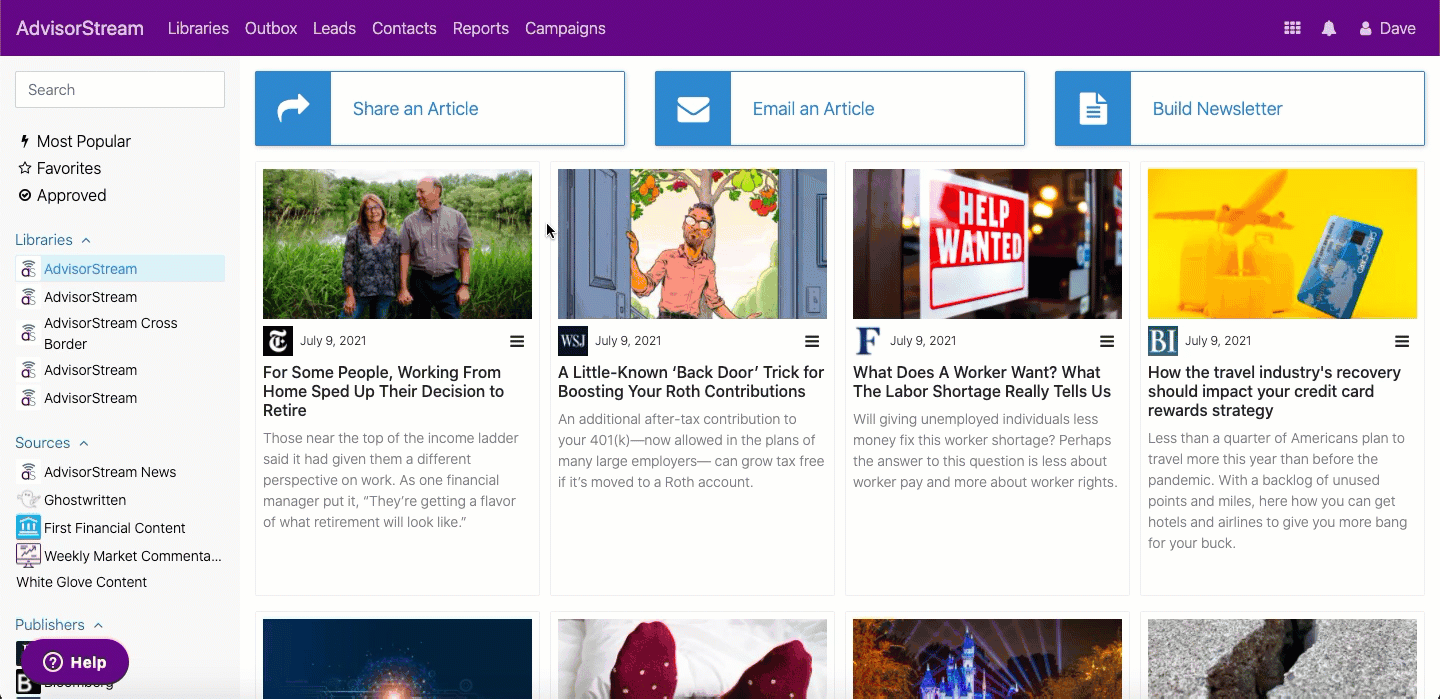1440x699 pixels.
Task: Open the menu for the Working From Home article
Action: pos(517,341)
